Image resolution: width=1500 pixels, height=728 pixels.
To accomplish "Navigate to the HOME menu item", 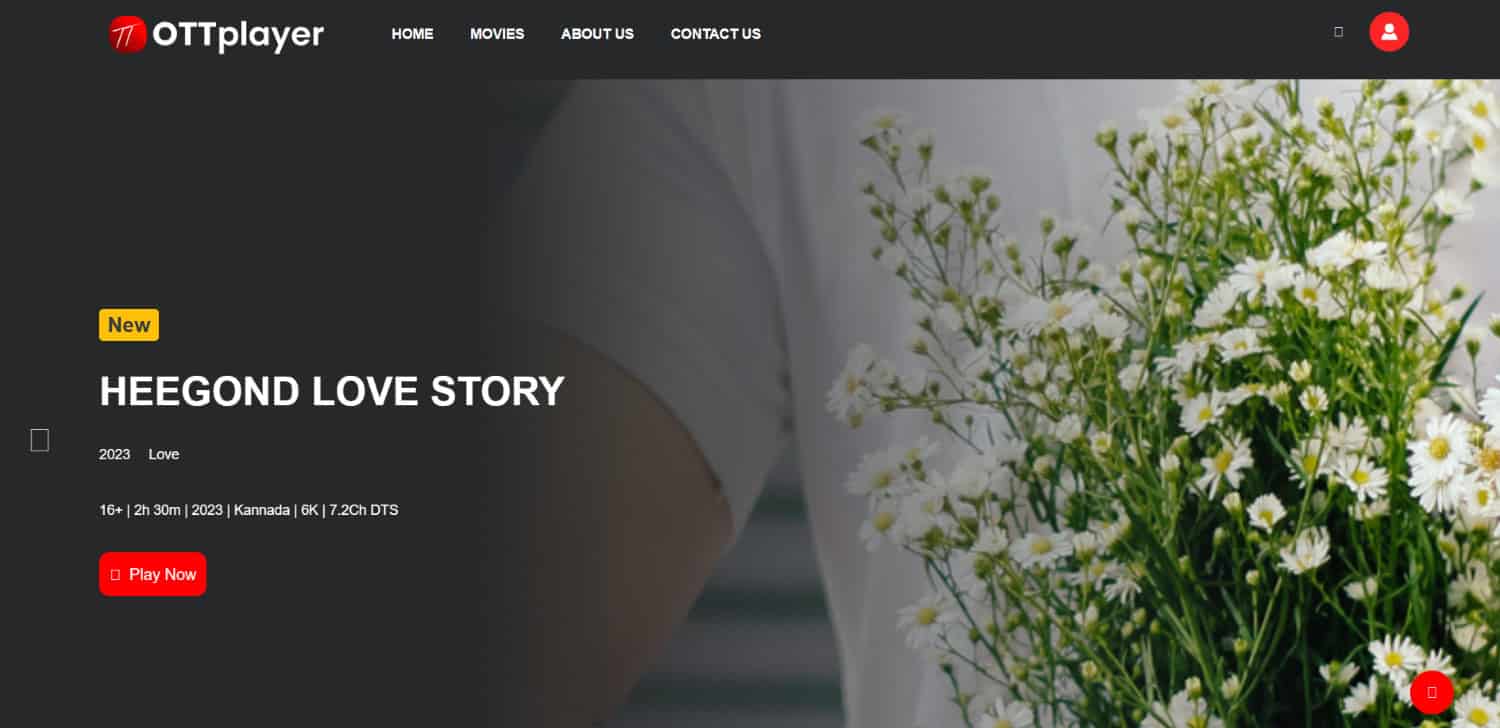I will click(412, 34).
